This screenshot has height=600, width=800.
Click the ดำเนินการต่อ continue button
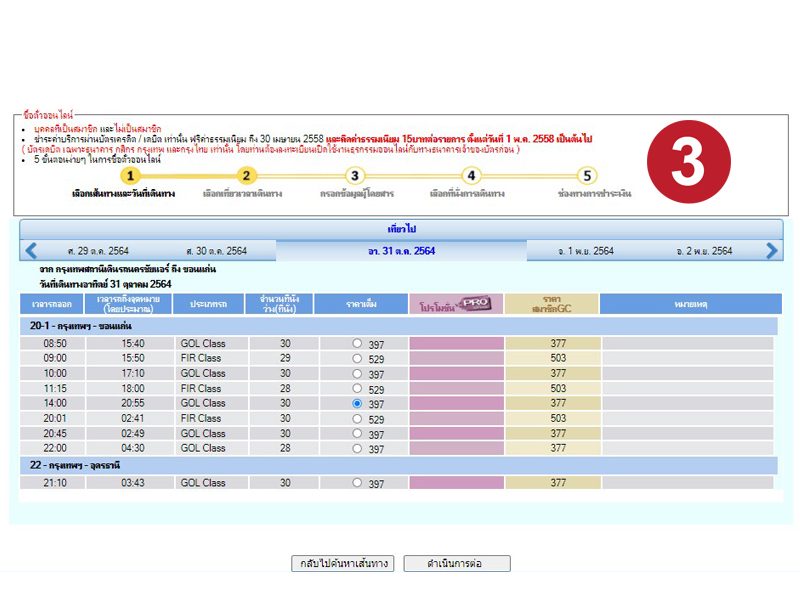point(457,563)
